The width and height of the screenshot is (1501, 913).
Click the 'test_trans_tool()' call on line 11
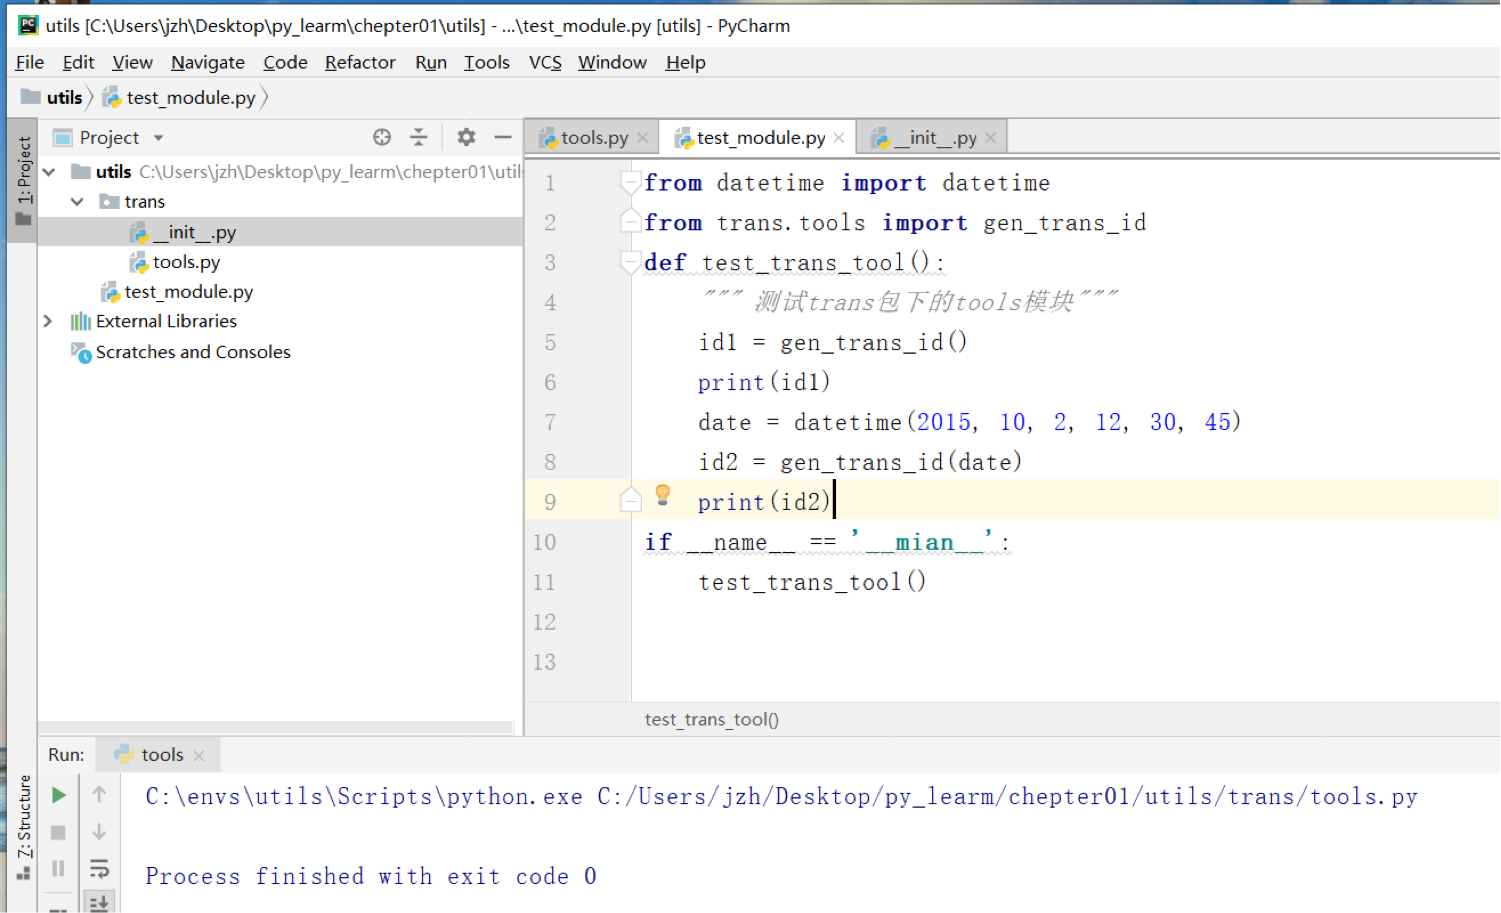(x=812, y=582)
